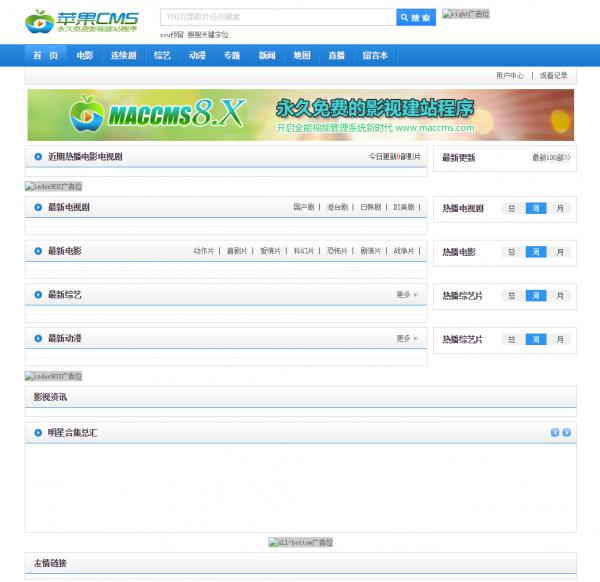Click the play icon beside 最新动漫
Screen dimensions: 600x582
(36, 339)
